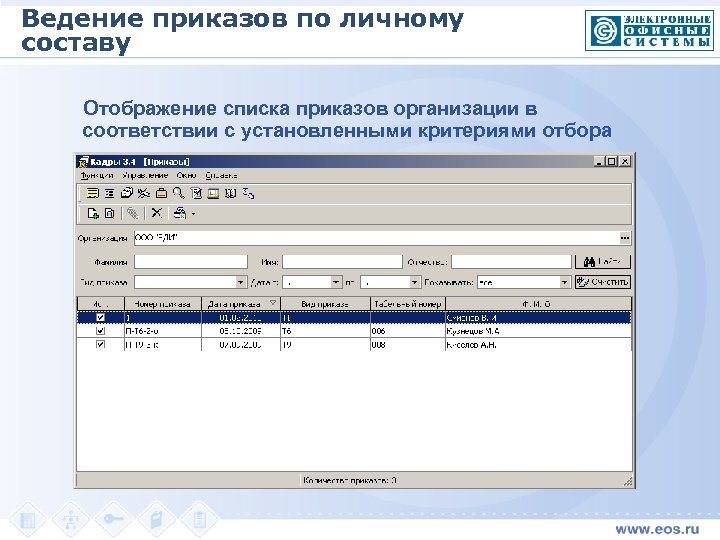Screen dimensions: 720x540
Task: Click the Табельный номер column header
Action: pos(408,304)
